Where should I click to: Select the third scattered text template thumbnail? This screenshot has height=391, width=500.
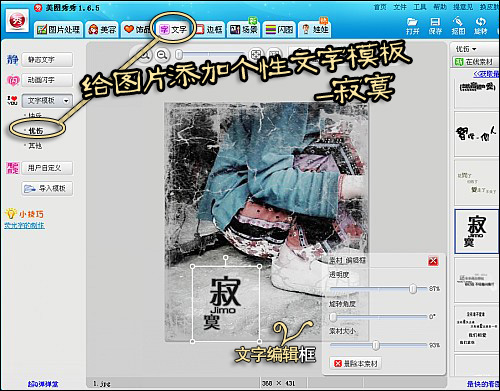pos(477,183)
